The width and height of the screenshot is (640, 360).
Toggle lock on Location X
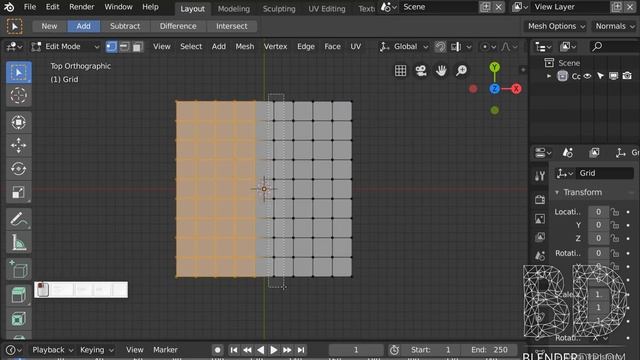click(615, 212)
